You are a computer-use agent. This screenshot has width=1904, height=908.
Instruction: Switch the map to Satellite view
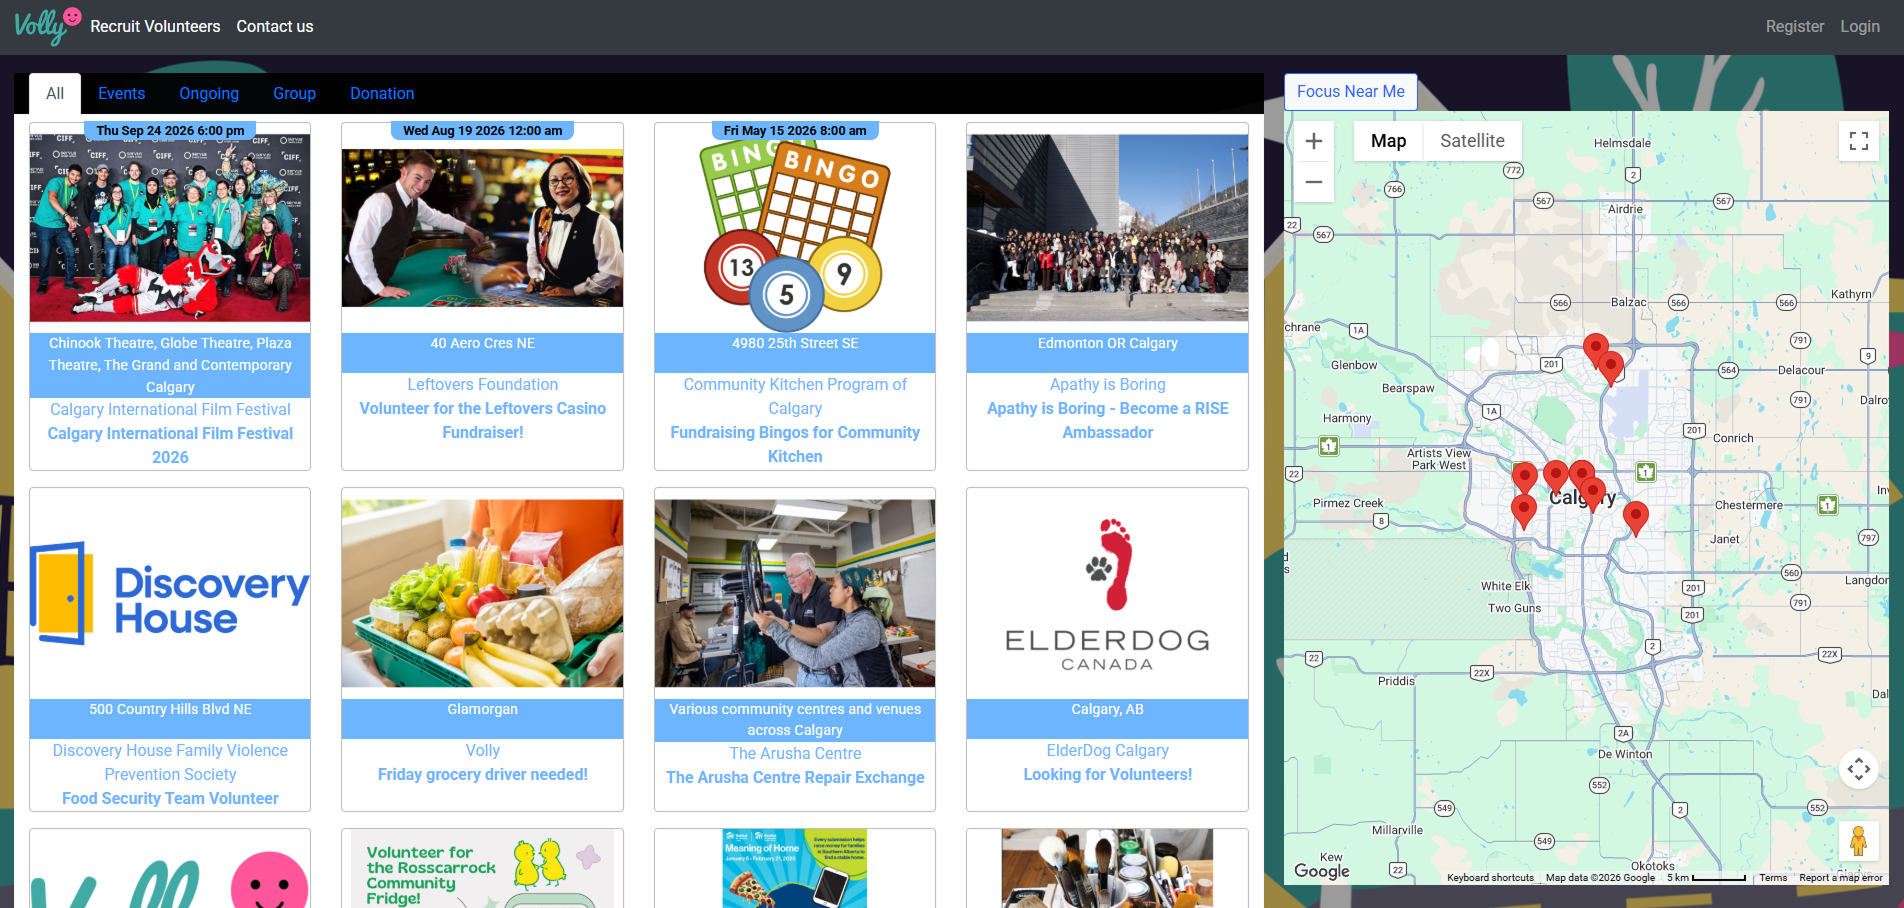1472,141
